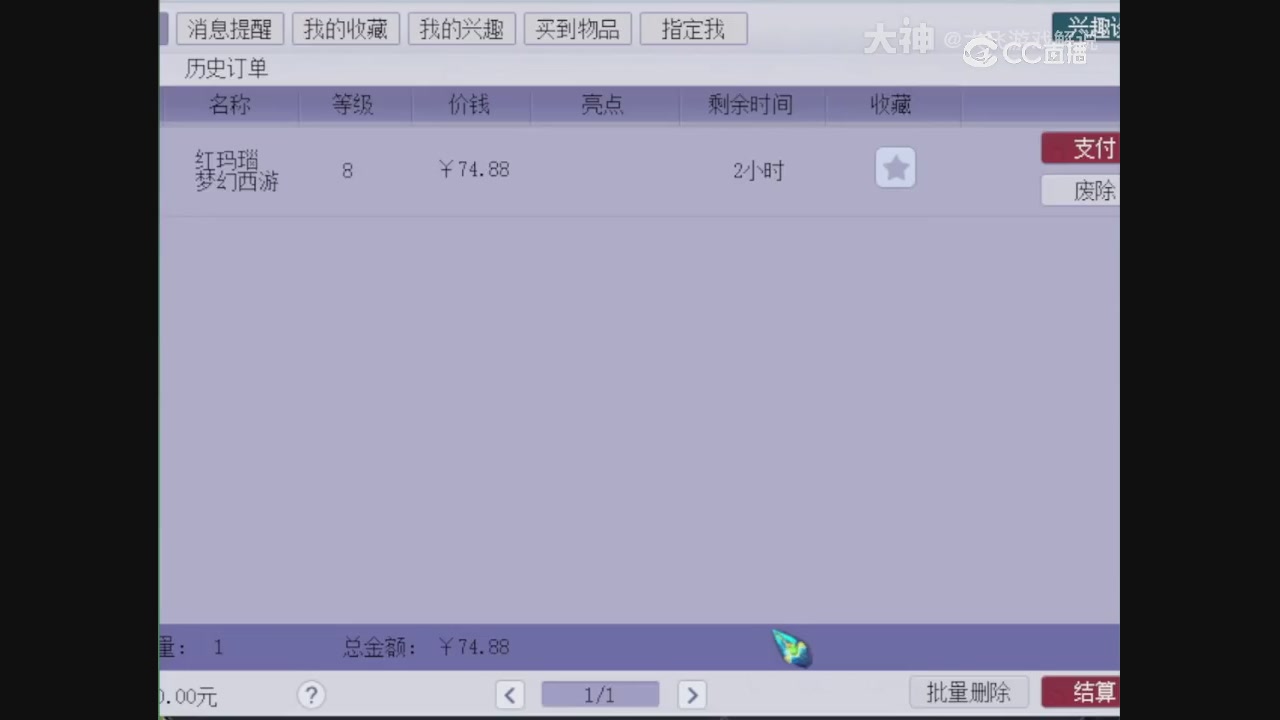Sort orders by the 价钱 column
The image size is (1280, 720).
click(x=470, y=105)
